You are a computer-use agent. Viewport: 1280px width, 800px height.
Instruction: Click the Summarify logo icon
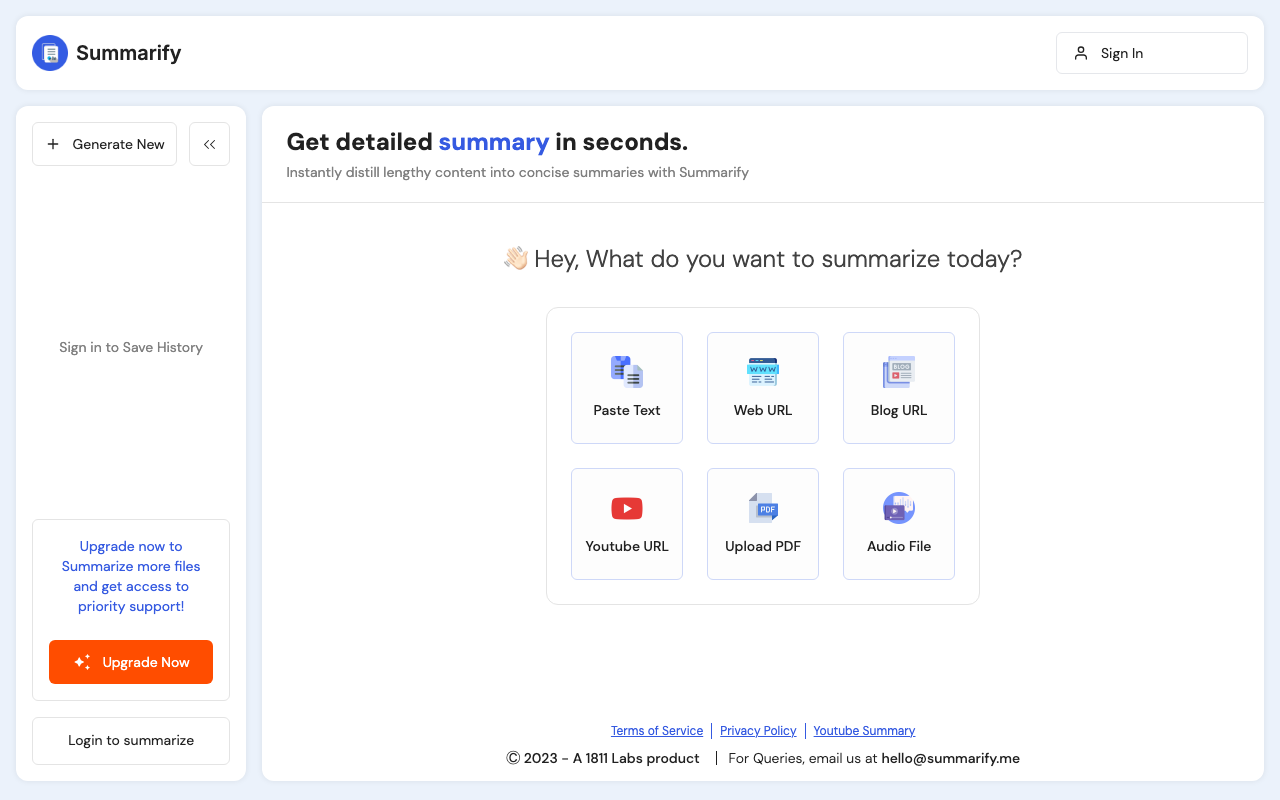50,53
